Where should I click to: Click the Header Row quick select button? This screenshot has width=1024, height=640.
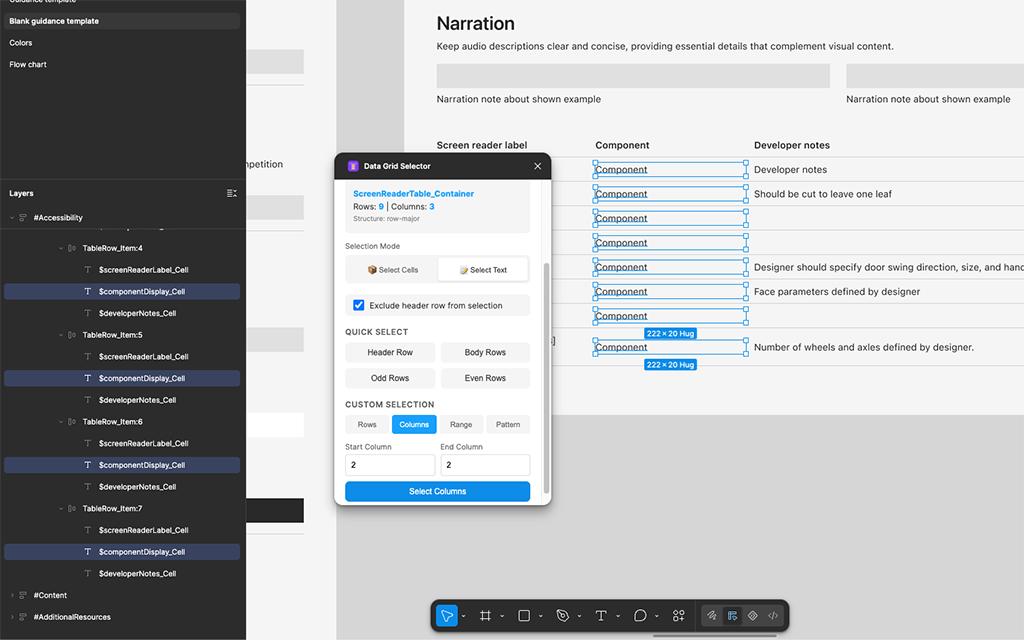(x=390, y=353)
